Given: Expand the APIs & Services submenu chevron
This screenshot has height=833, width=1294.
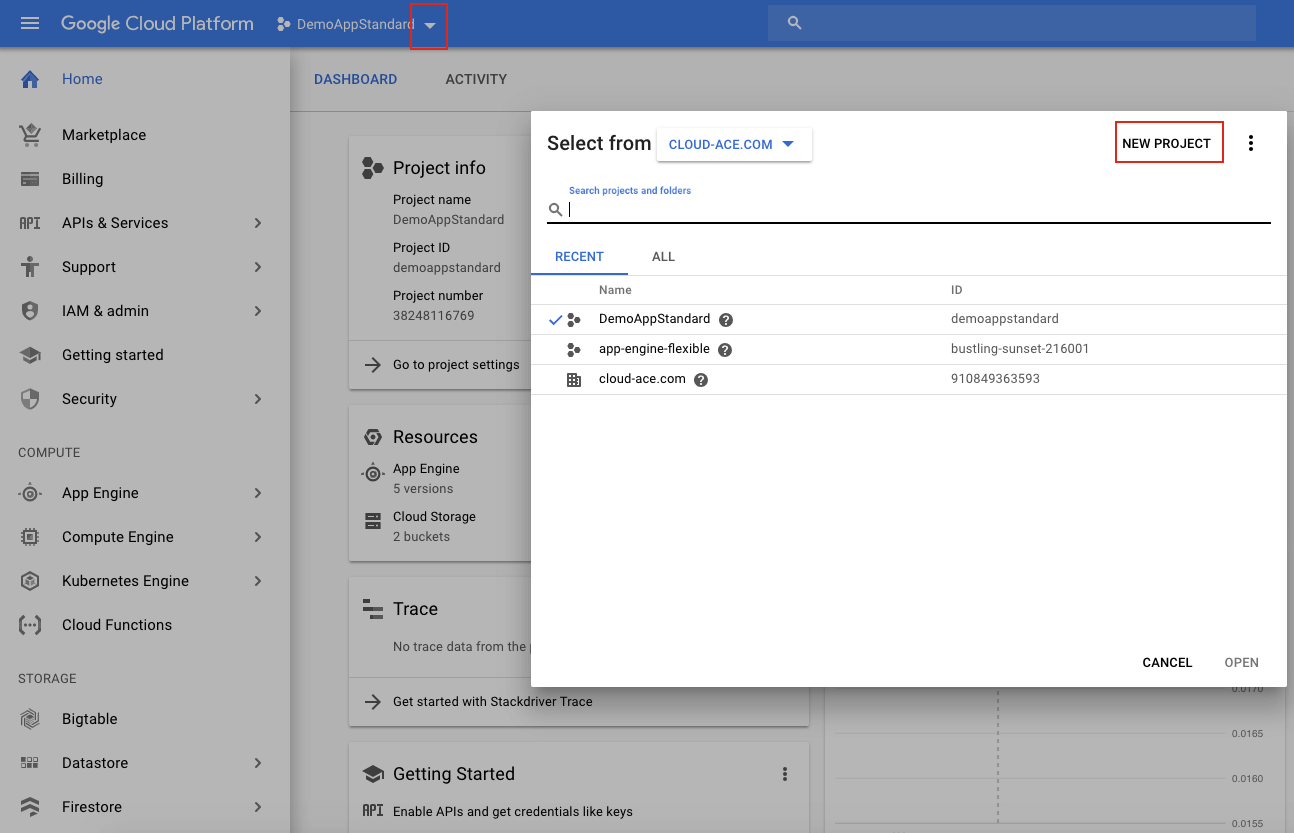Looking at the screenshot, I should pos(258,223).
